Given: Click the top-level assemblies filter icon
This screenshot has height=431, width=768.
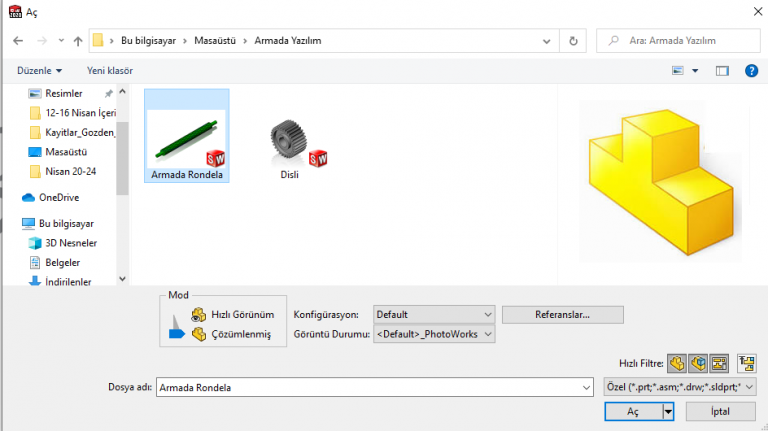Looking at the screenshot, I should 746,363.
